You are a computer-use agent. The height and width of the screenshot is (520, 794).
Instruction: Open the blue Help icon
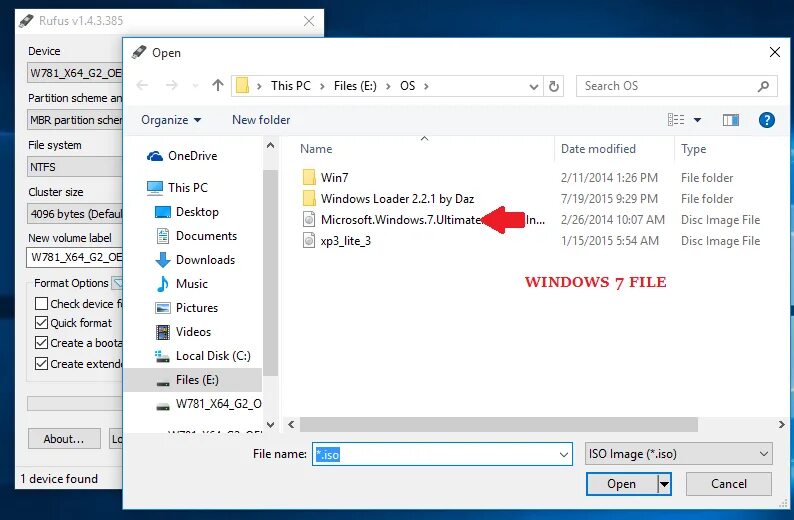767,120
